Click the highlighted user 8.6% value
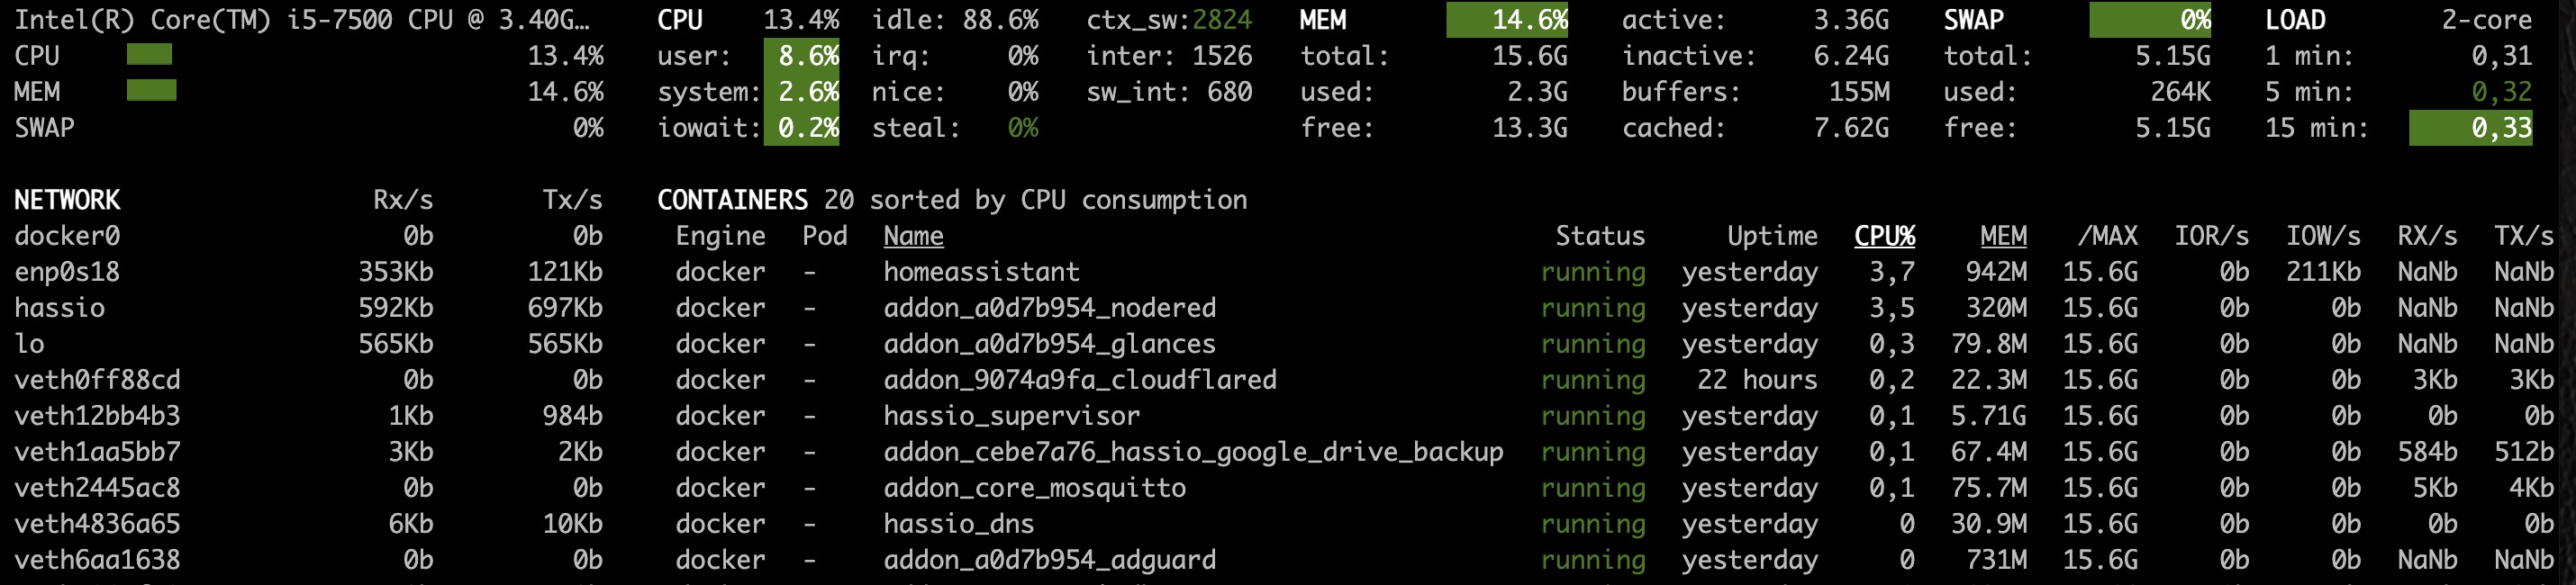Screen dimensions: 2576x585 (x=802, y=56)
